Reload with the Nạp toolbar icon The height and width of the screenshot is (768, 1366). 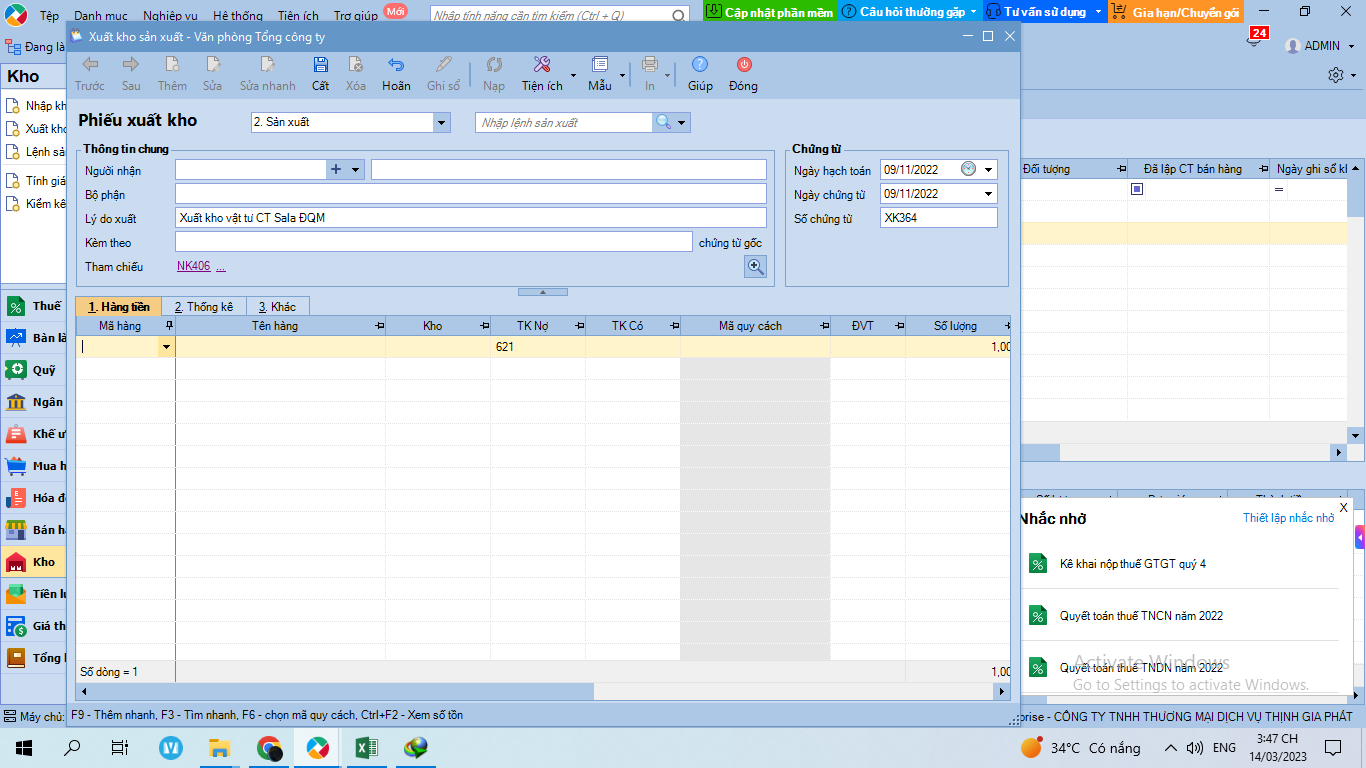pos(494,65)
